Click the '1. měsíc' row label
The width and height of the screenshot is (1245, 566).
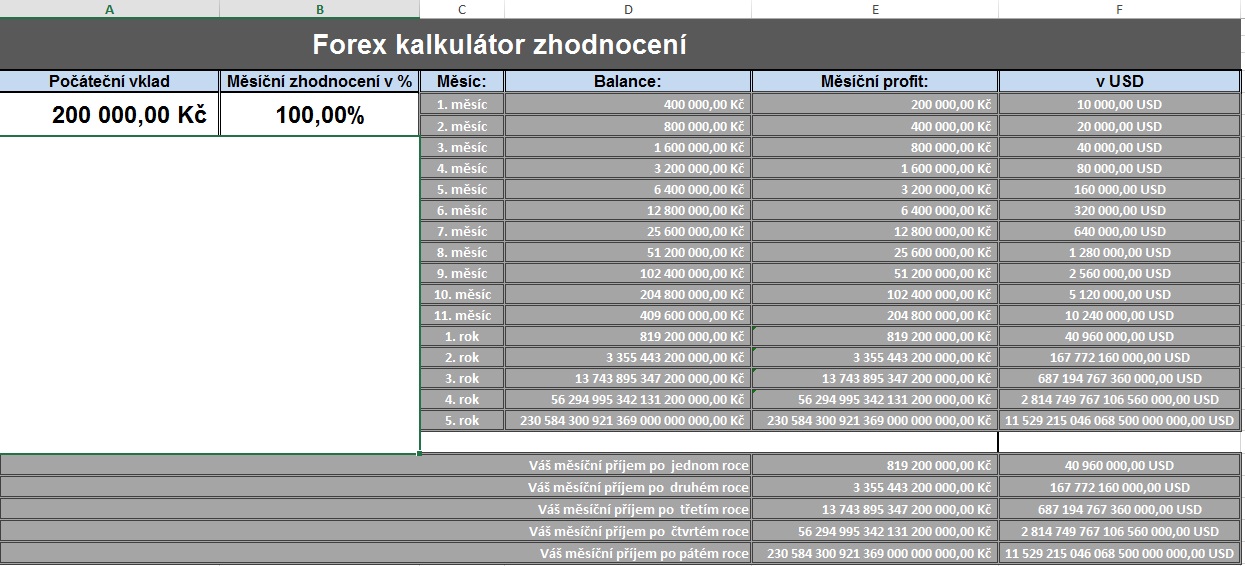point(462,104)
